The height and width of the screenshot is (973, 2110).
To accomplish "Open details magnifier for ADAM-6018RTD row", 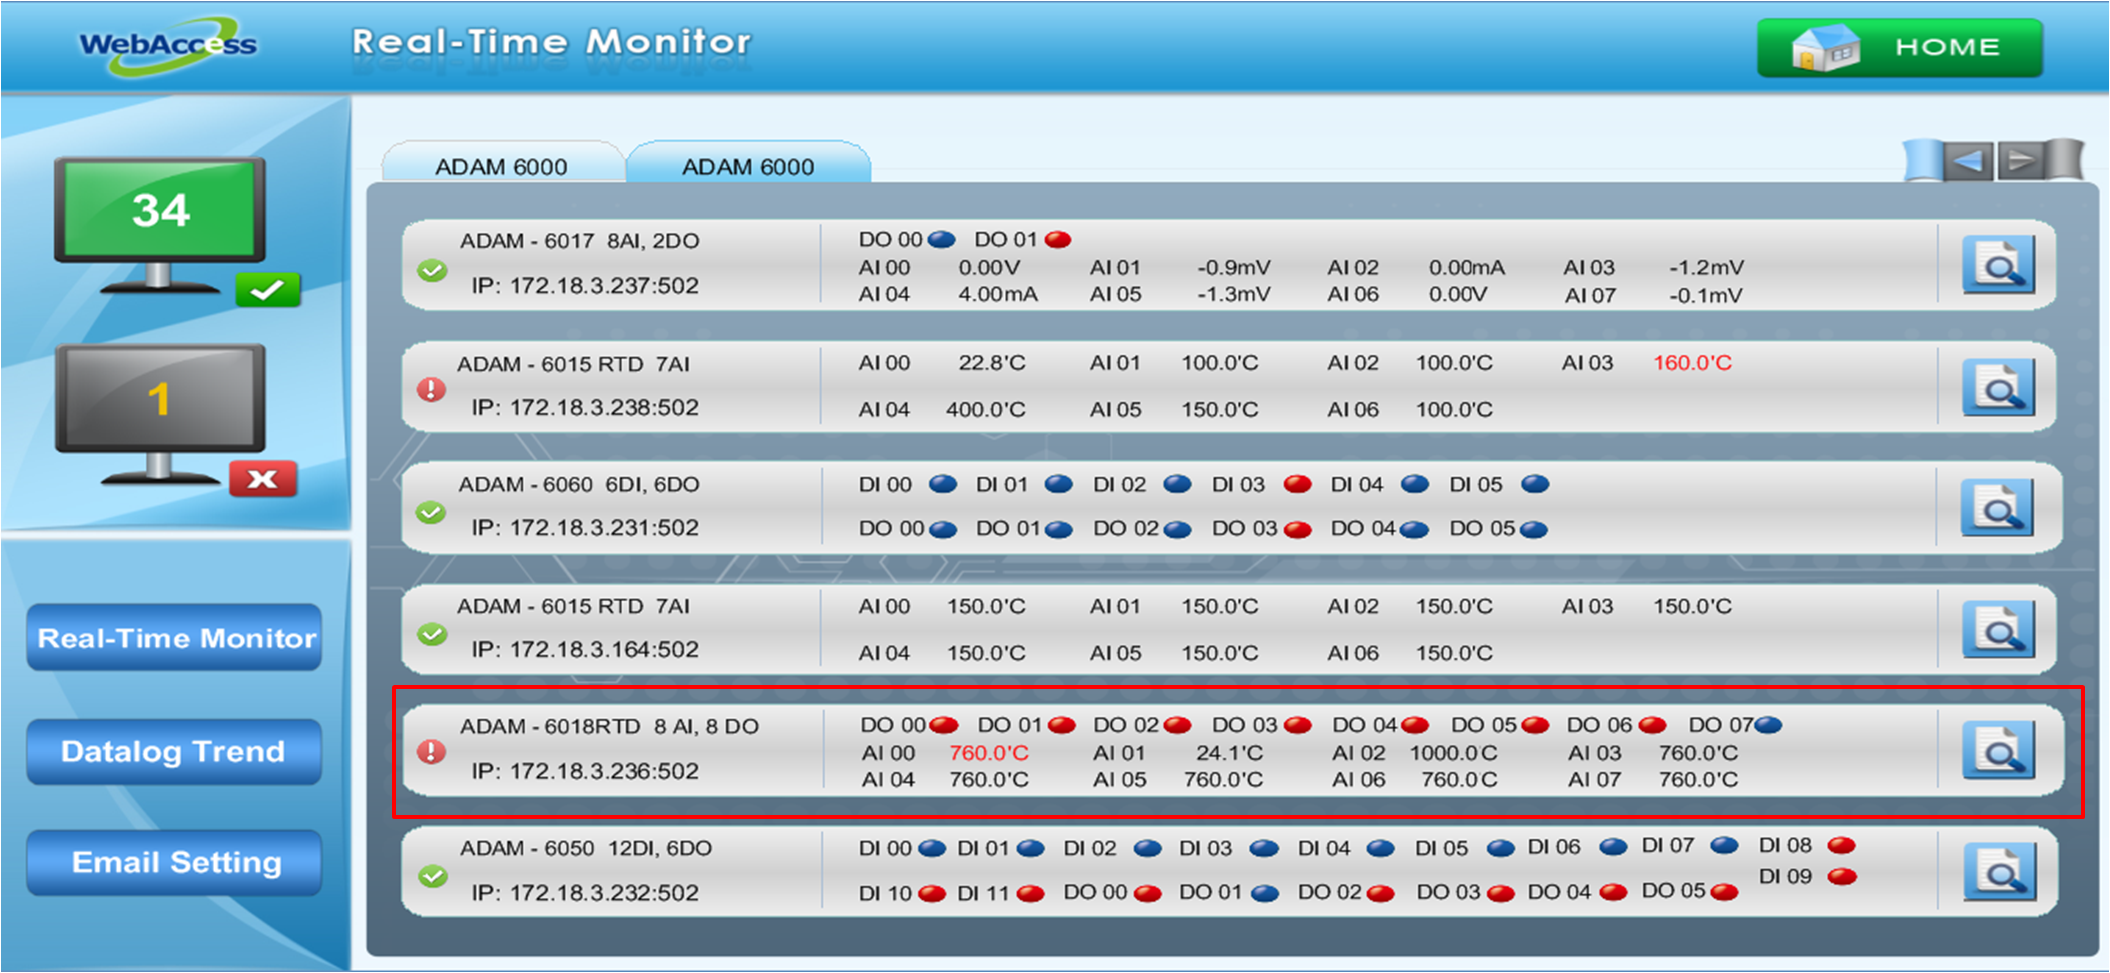I will (x=1998, y=750).
